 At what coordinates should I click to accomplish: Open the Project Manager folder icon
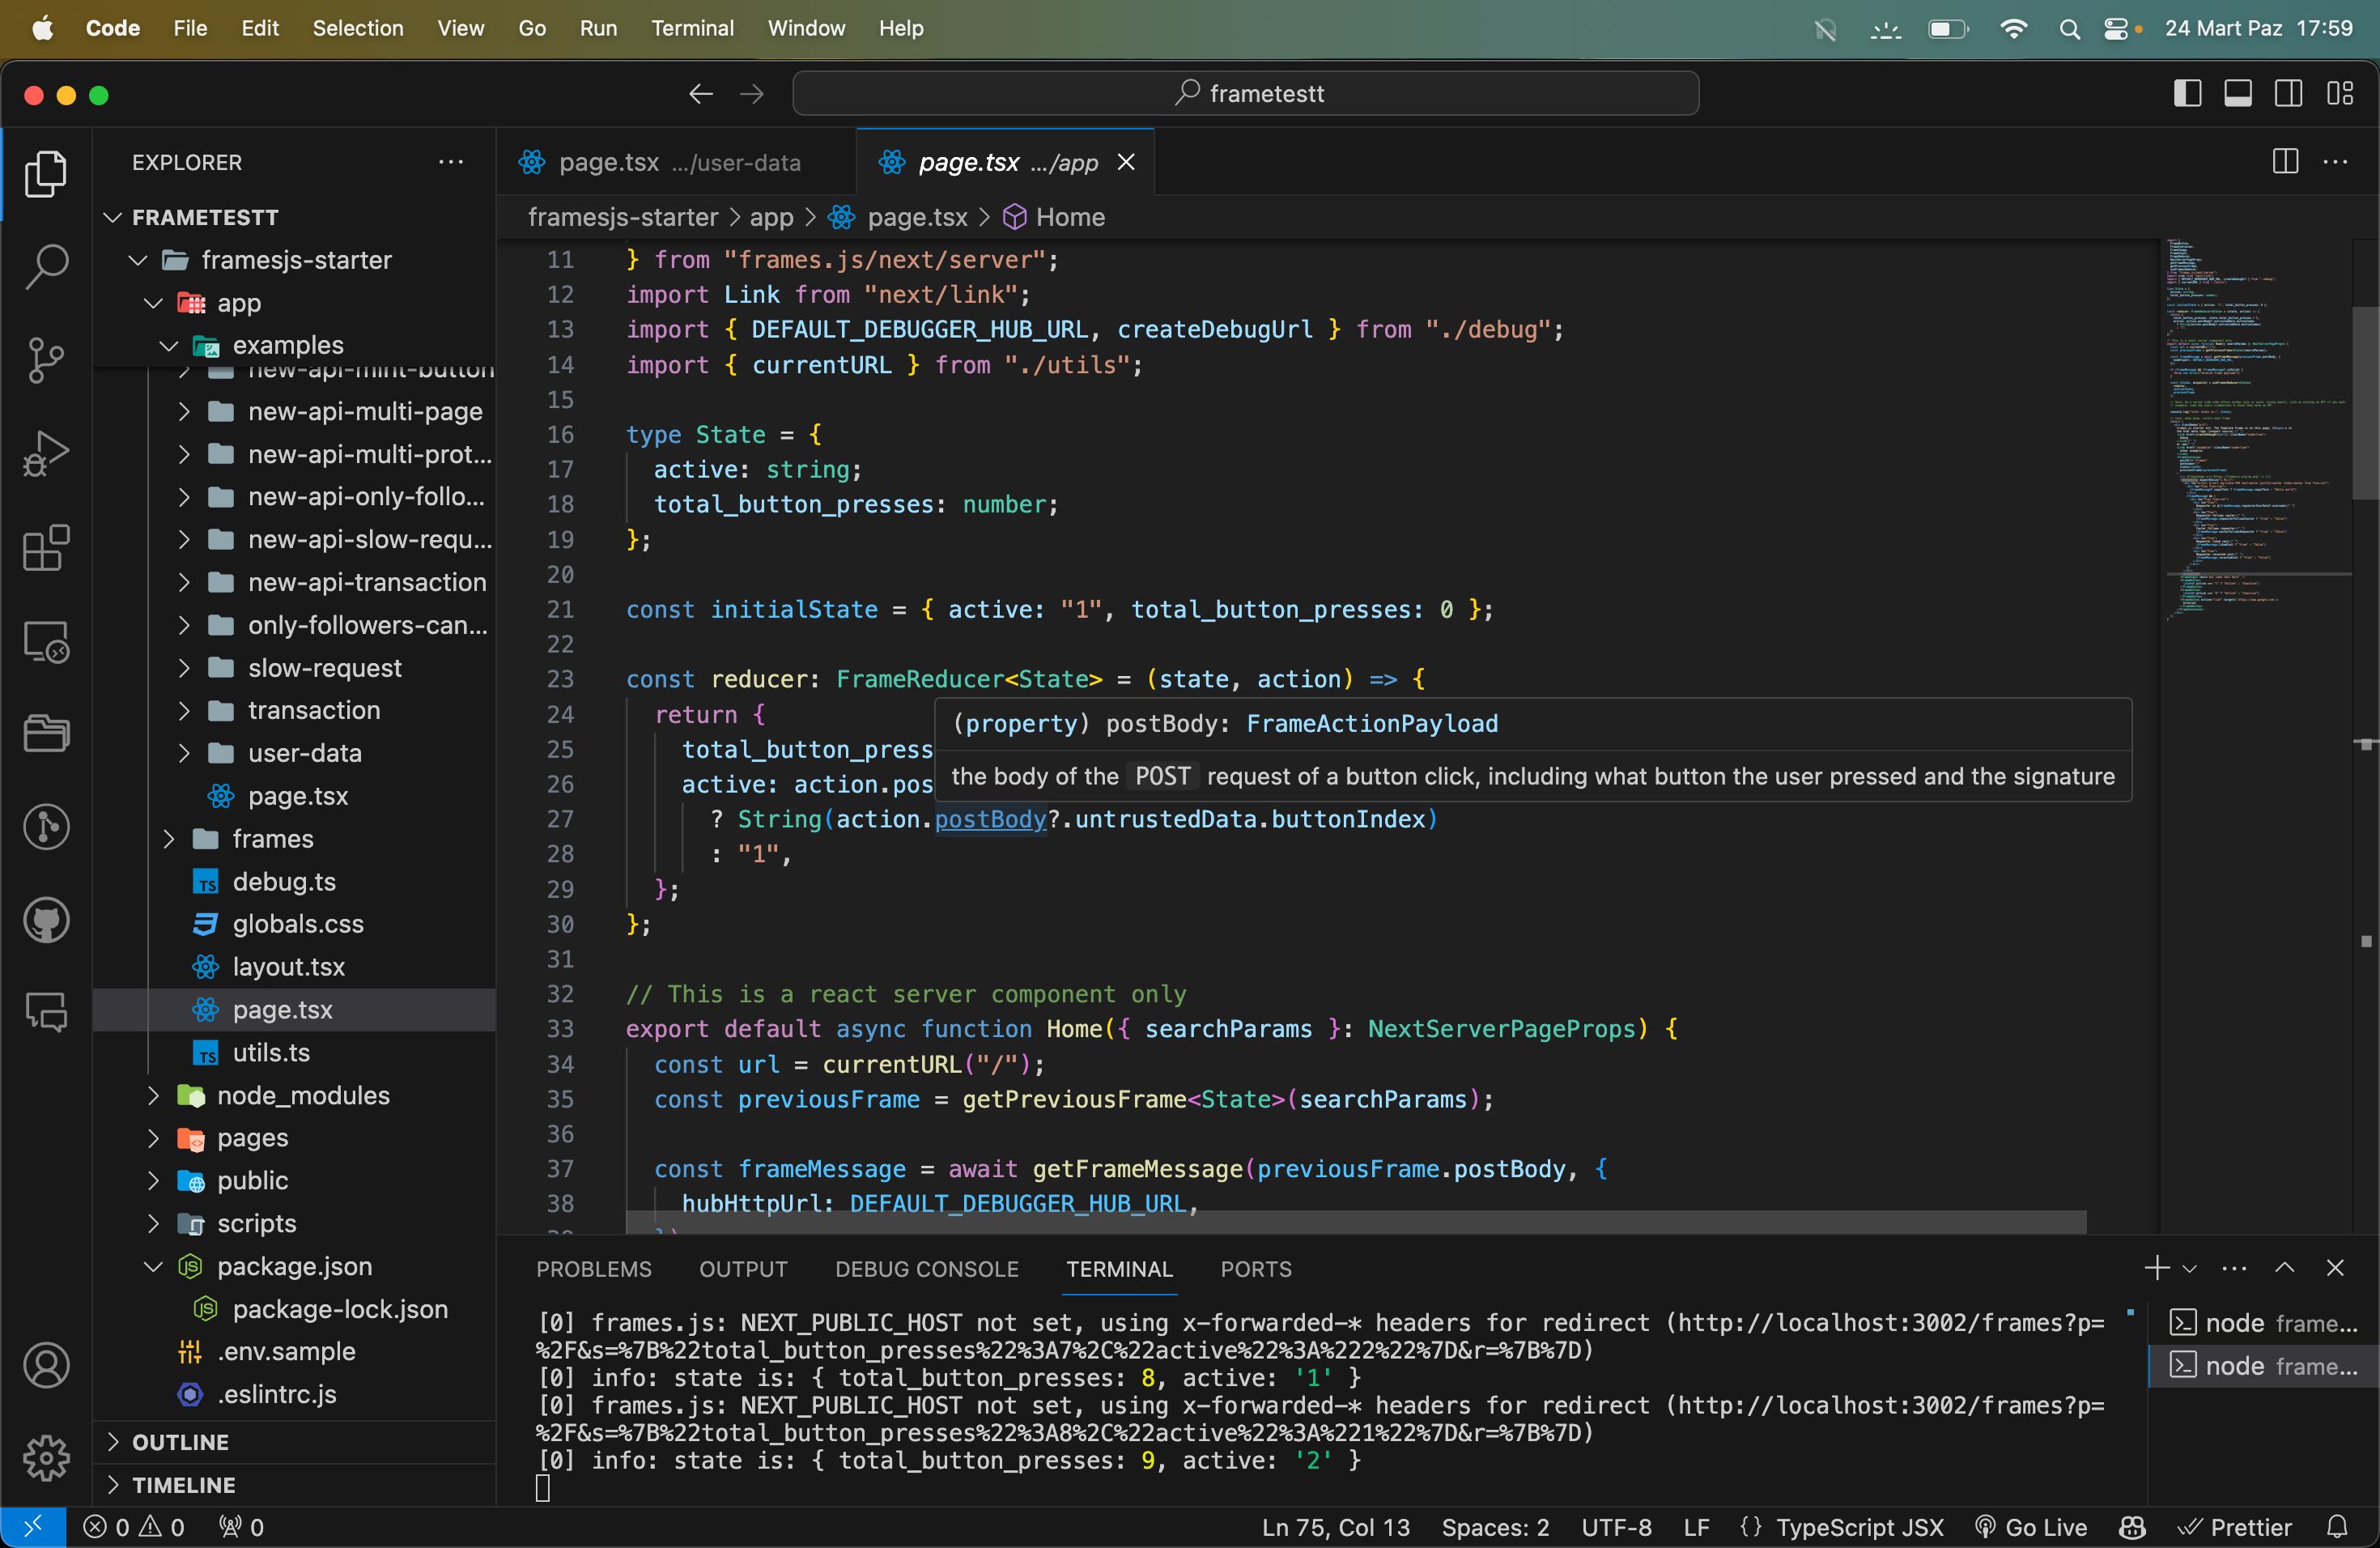tap(46, 733)
